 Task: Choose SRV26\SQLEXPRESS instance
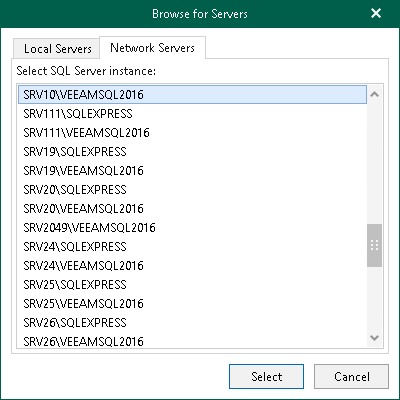192,323
